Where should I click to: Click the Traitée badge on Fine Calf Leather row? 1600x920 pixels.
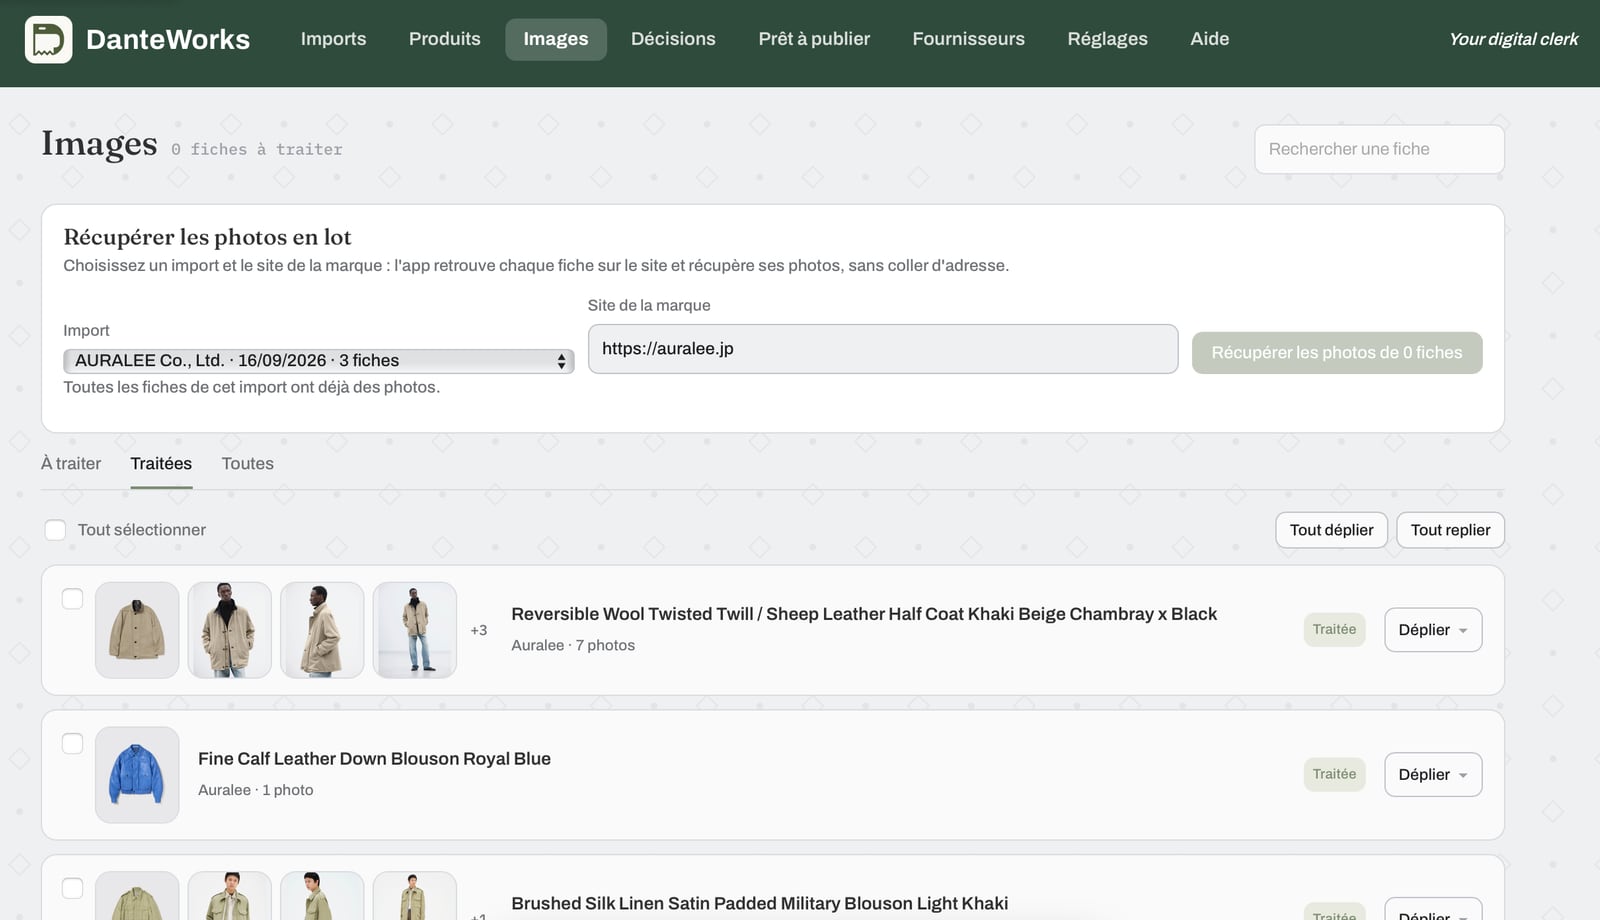point(1334,775)
